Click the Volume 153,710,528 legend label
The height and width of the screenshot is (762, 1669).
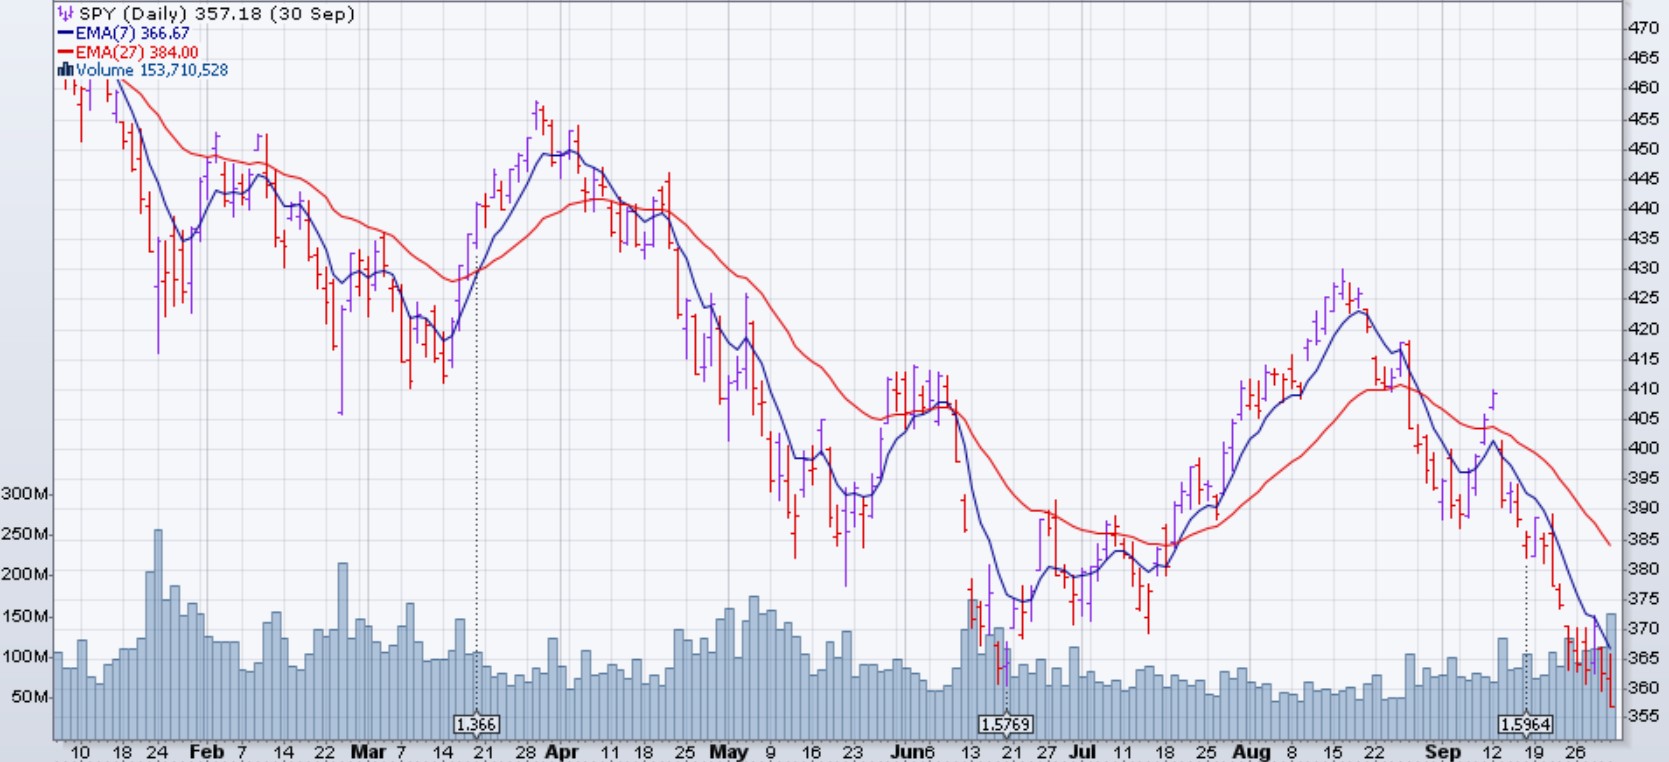152,70
